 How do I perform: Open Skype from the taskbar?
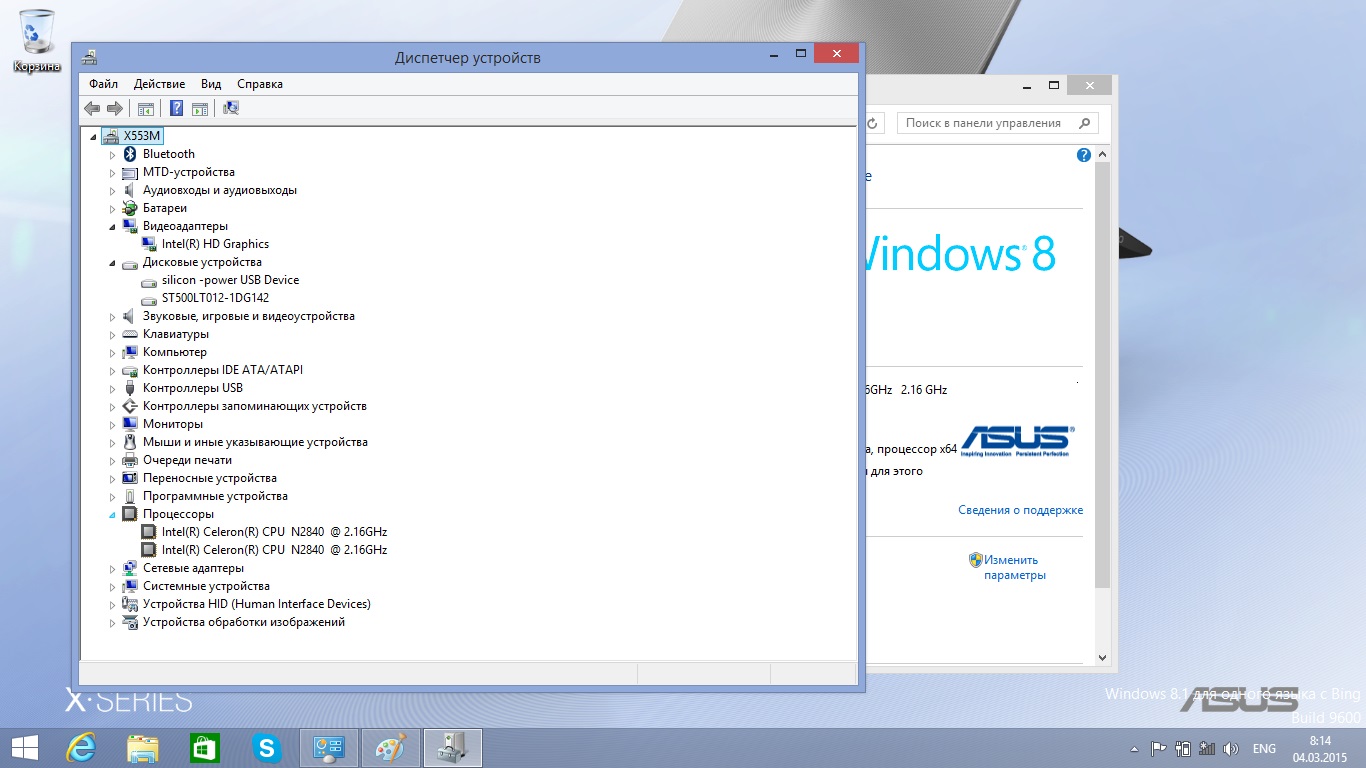tap(267, 748)
